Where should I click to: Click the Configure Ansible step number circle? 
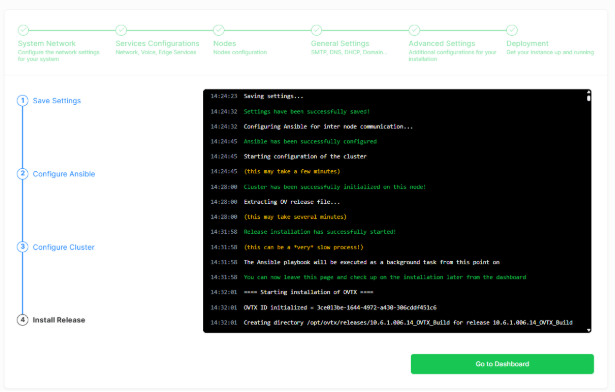tap(22, 173)
